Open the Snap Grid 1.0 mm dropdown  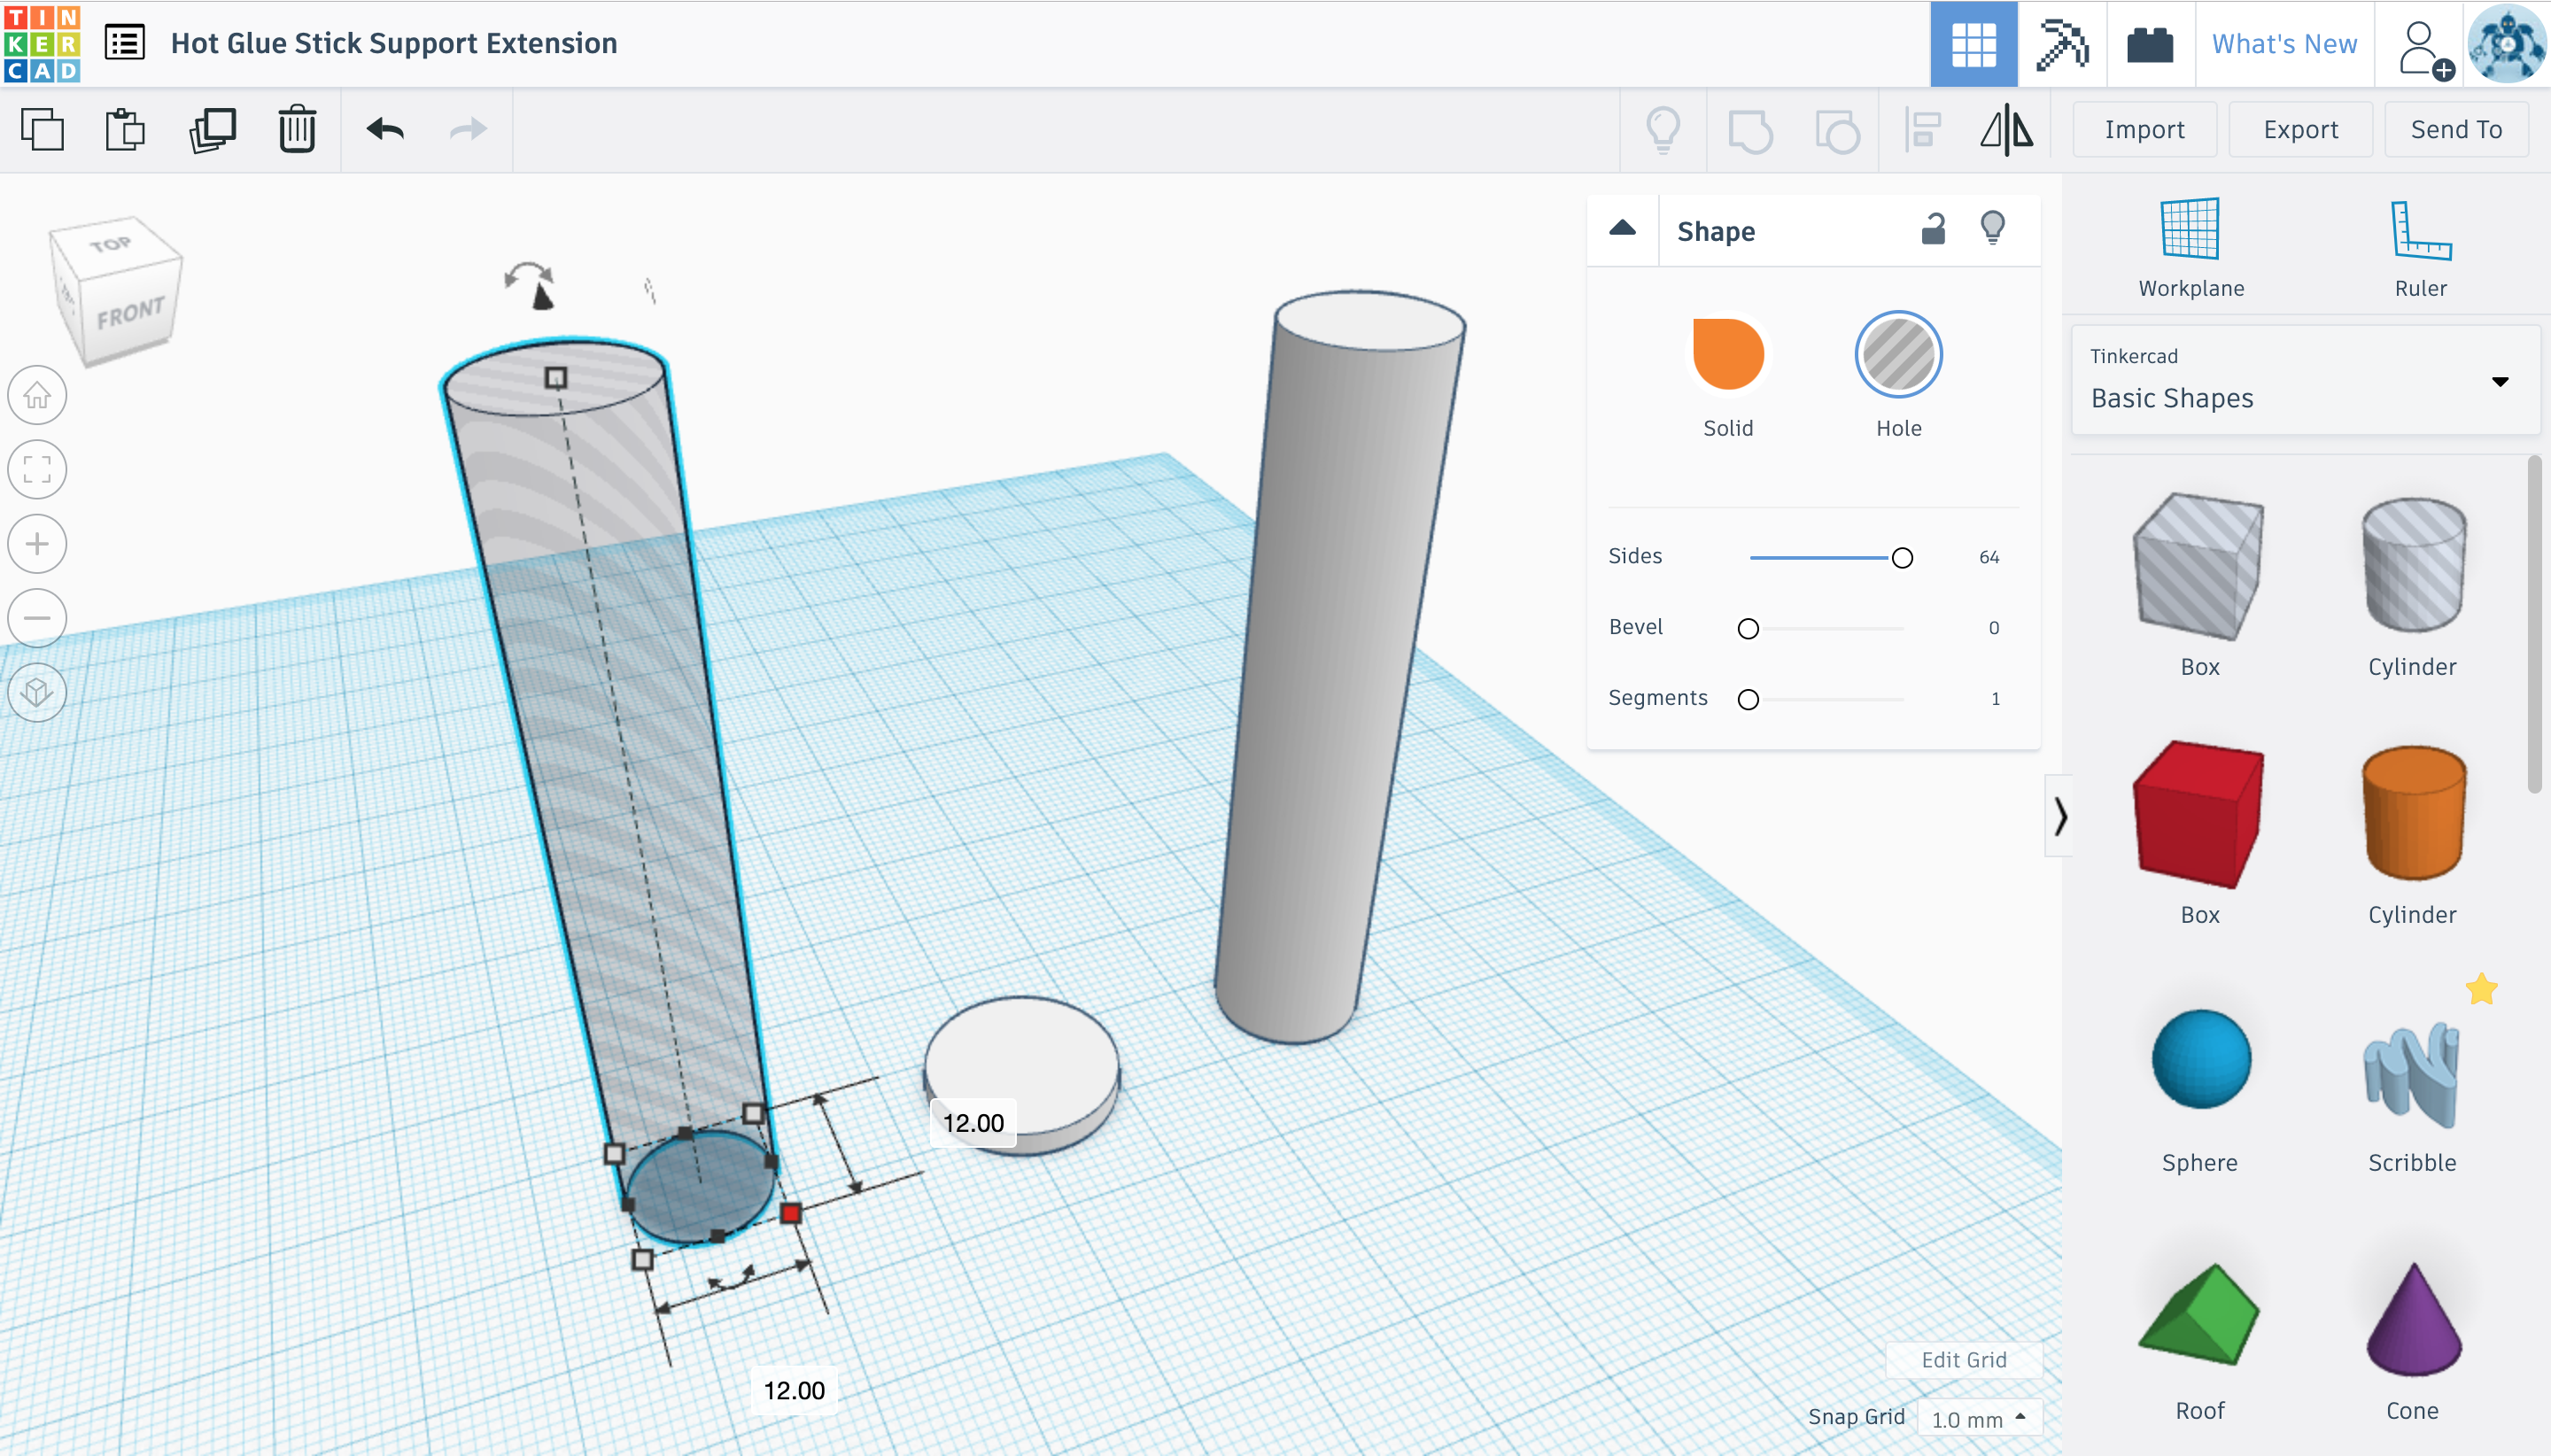[1978, 1418]
